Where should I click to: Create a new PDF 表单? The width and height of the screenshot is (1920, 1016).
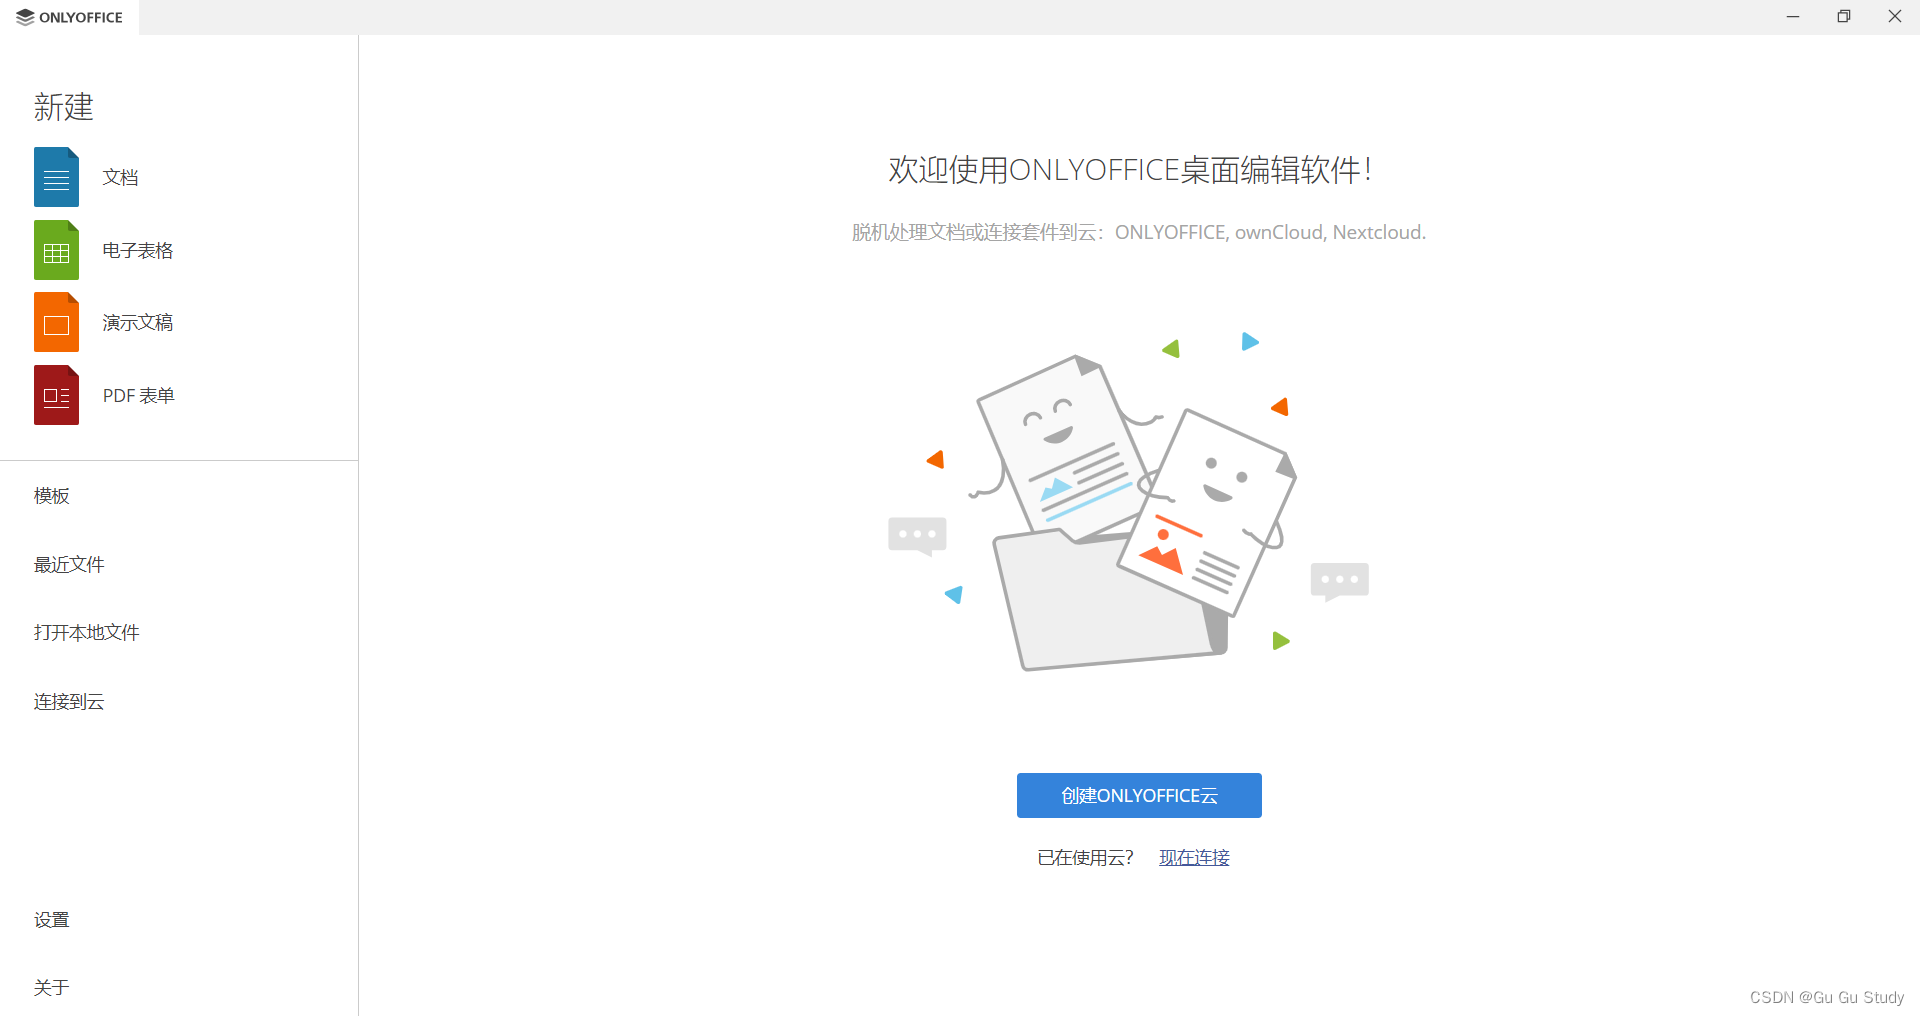click(138, 395)
